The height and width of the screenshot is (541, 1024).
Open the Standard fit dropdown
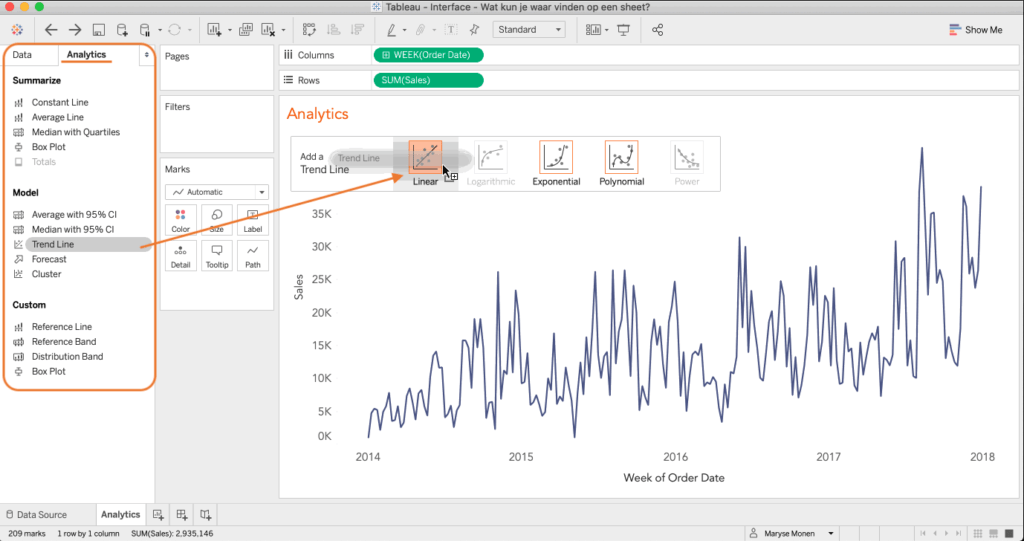529,30
